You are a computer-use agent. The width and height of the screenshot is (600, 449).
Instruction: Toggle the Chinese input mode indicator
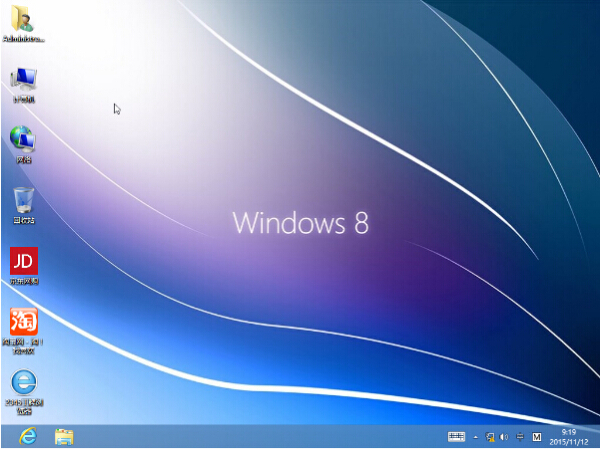pos(520,437)
